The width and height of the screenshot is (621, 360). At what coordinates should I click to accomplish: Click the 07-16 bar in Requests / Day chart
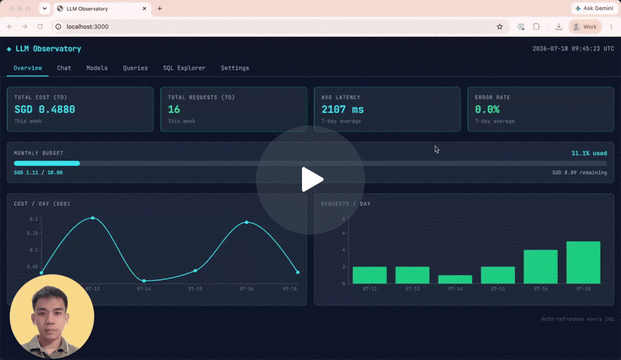tap(541, 267)
